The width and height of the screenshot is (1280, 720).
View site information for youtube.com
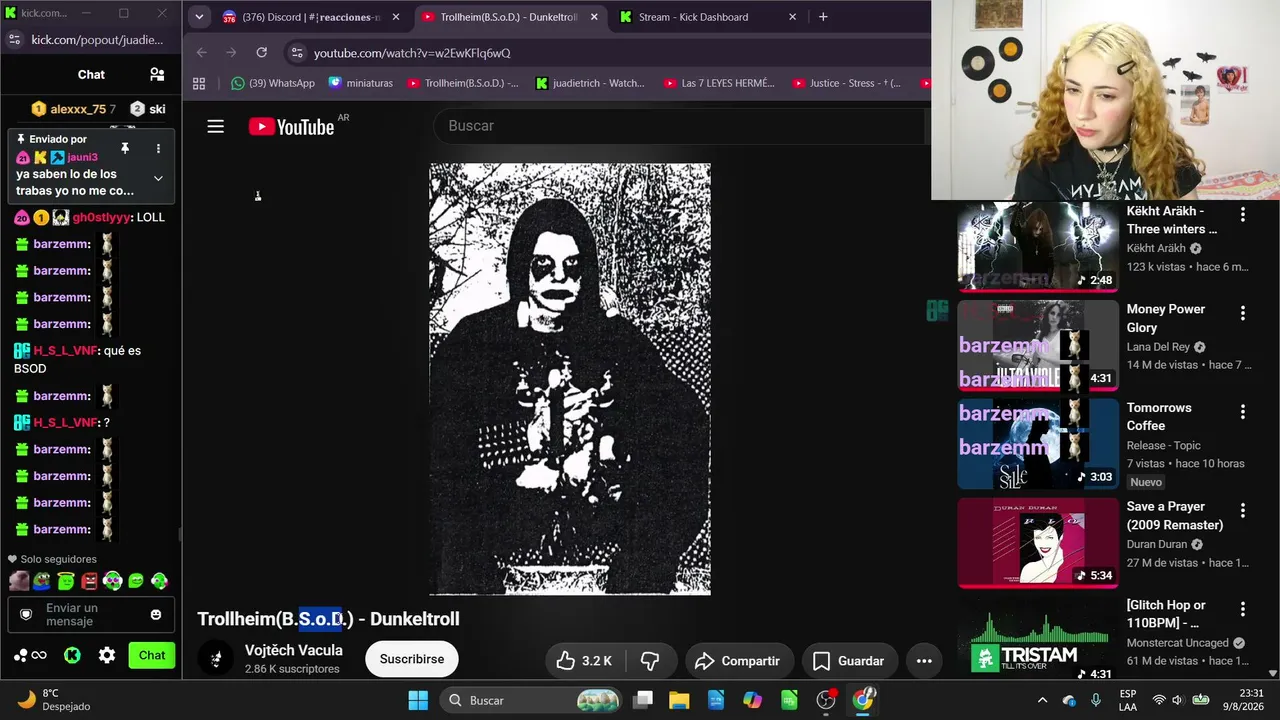tap(296, 53)
